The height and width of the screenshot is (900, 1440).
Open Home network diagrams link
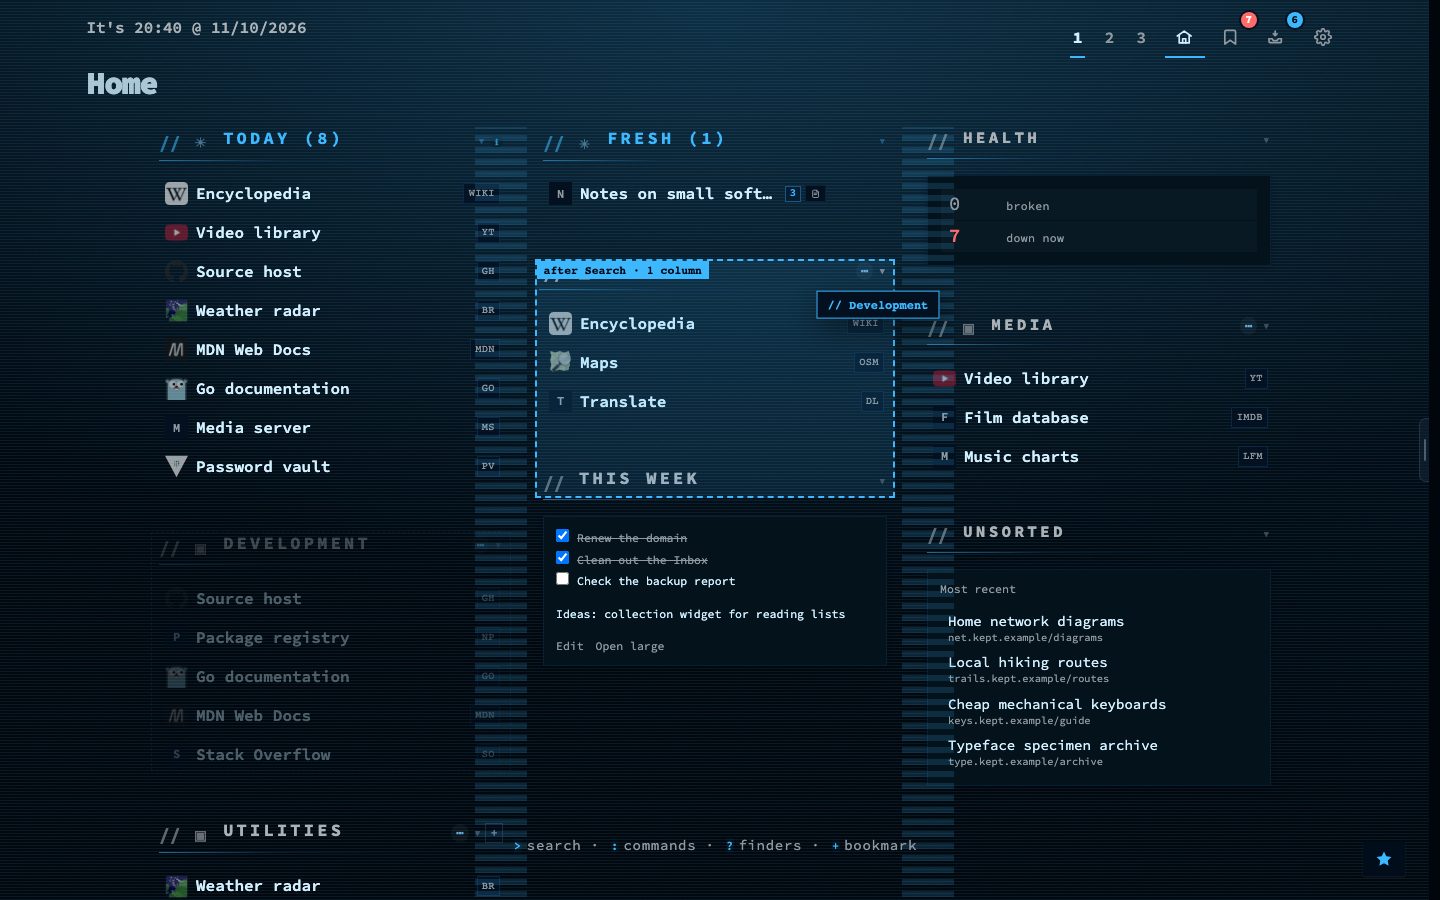pyautogui.click(x=1036, y=621)
